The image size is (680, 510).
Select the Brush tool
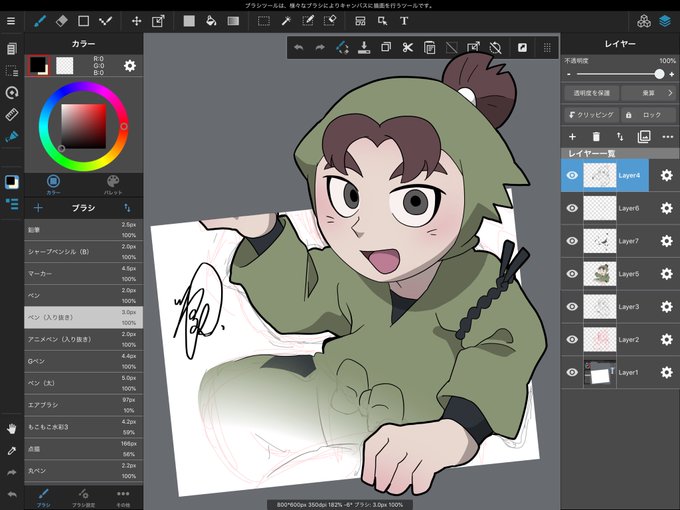coord(40,21)
